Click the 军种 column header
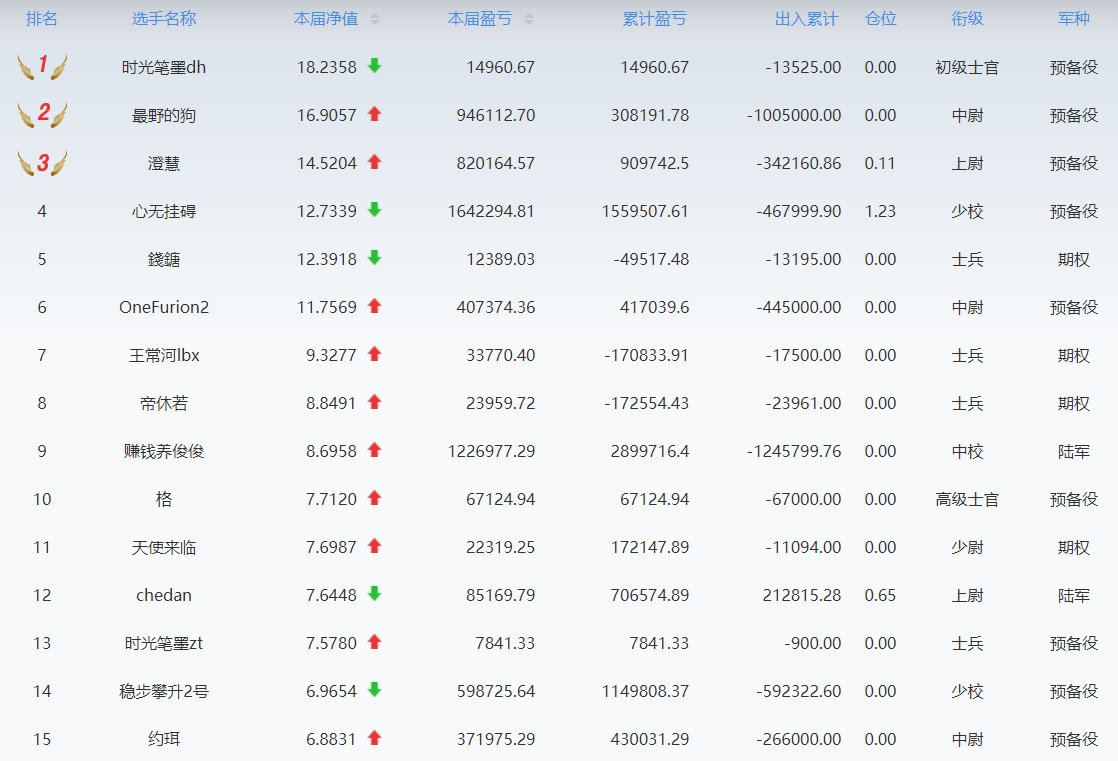 (1074, 19)
